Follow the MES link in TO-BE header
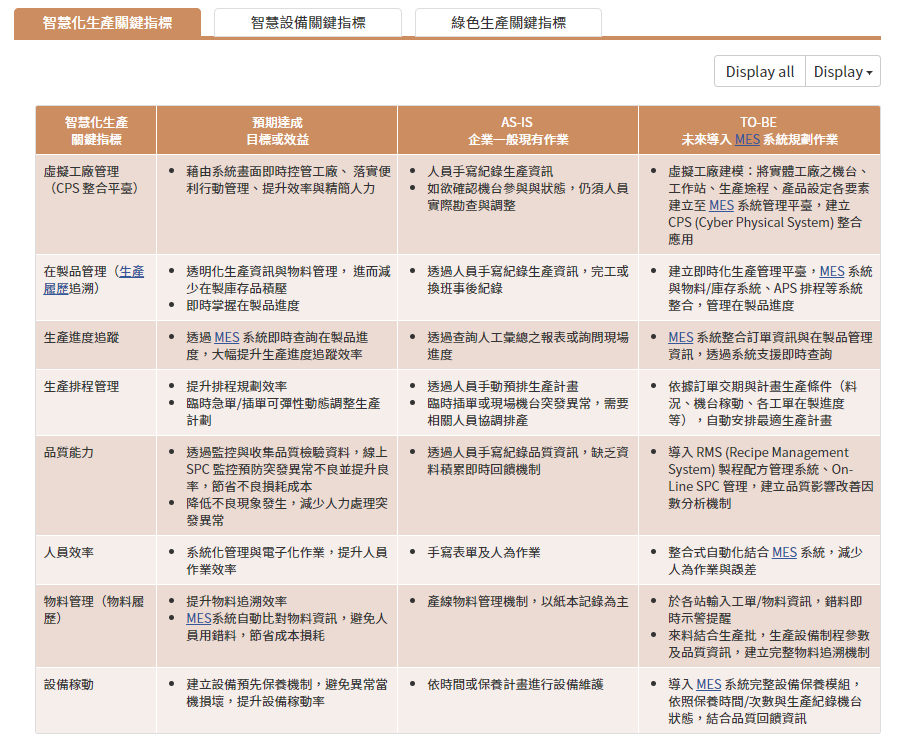The height and width of the screenshot is (743, 898). [x=747, y=139]
